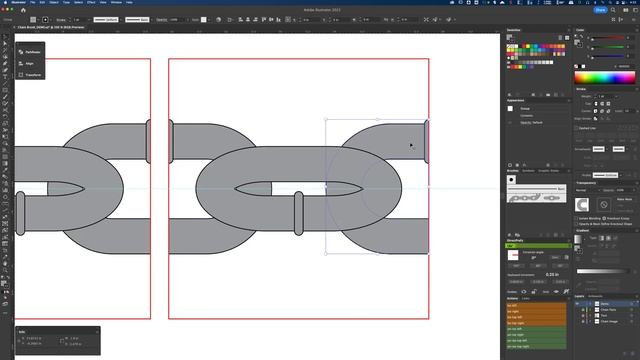Click the green slider in Color panel
Viewport: 640px width, 360px height.
pyautogui.click(x=608, y=47)
